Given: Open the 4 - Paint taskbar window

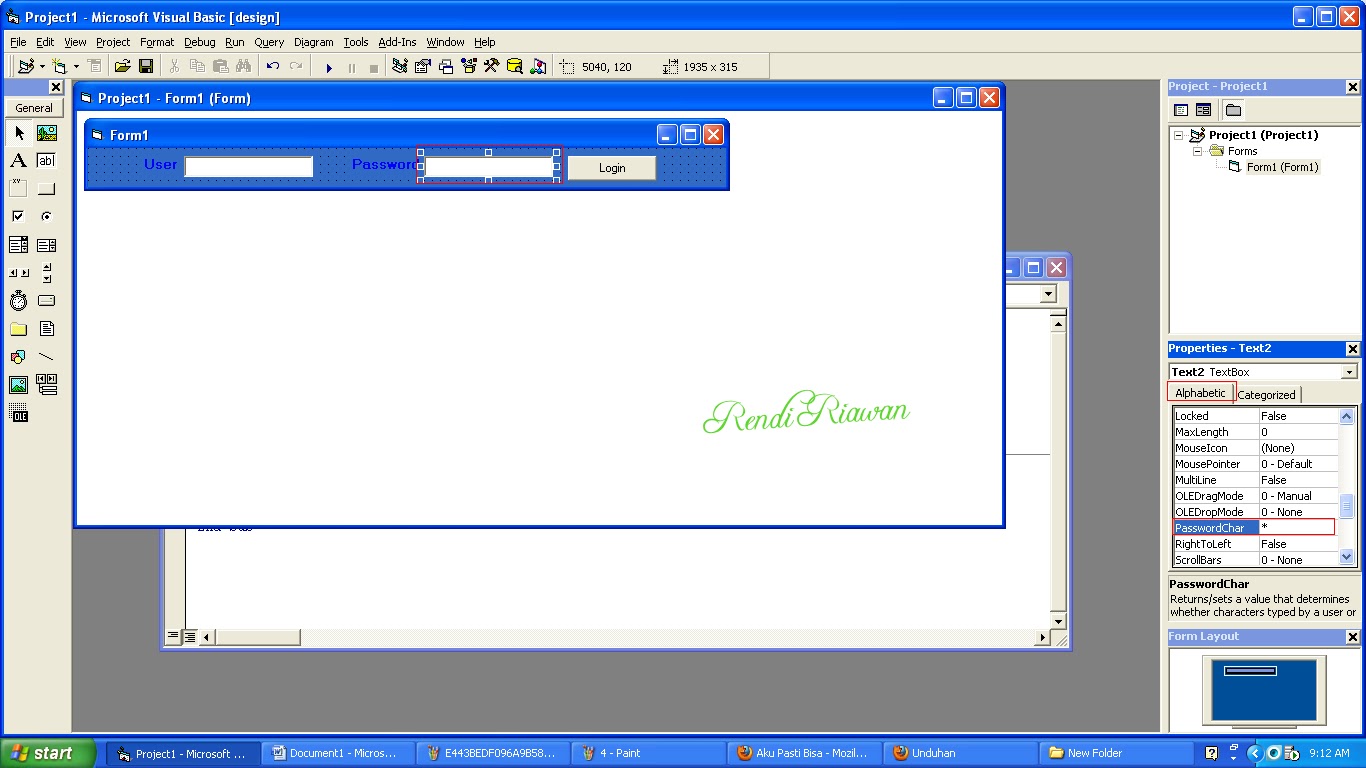Looking at the screenshot, I should coord(648,752).
